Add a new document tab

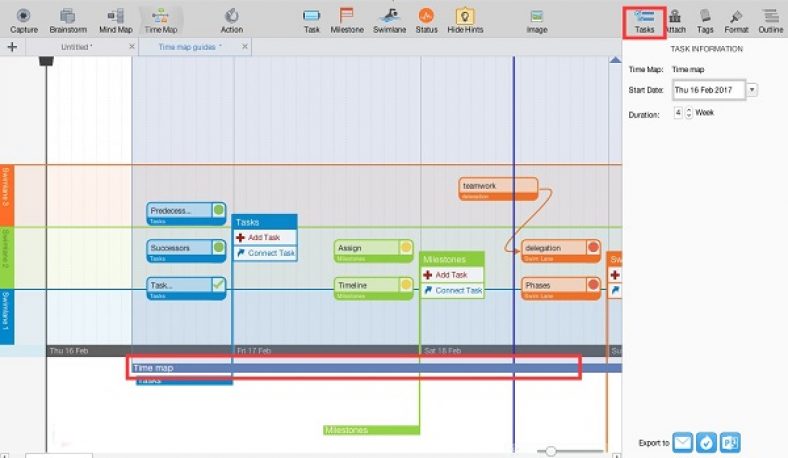(x=12, y=47)
